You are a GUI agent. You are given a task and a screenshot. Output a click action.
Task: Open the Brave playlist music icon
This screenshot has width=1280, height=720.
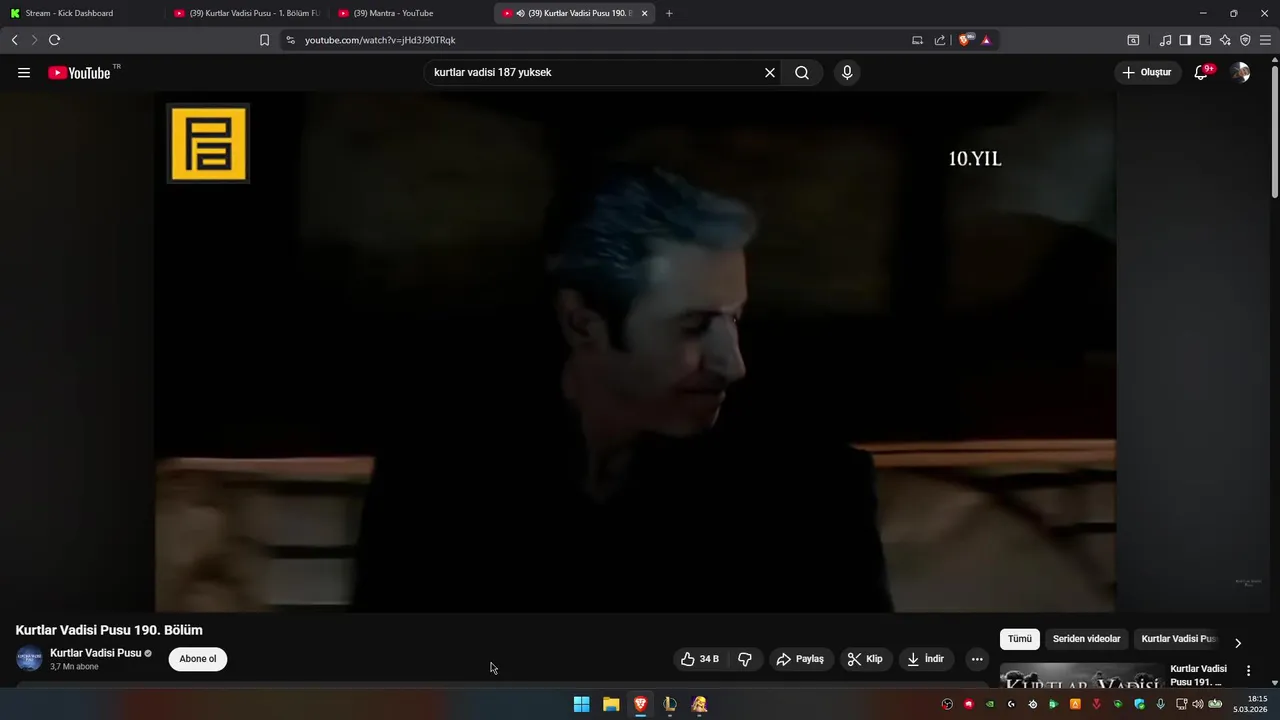pos(1165,40)
